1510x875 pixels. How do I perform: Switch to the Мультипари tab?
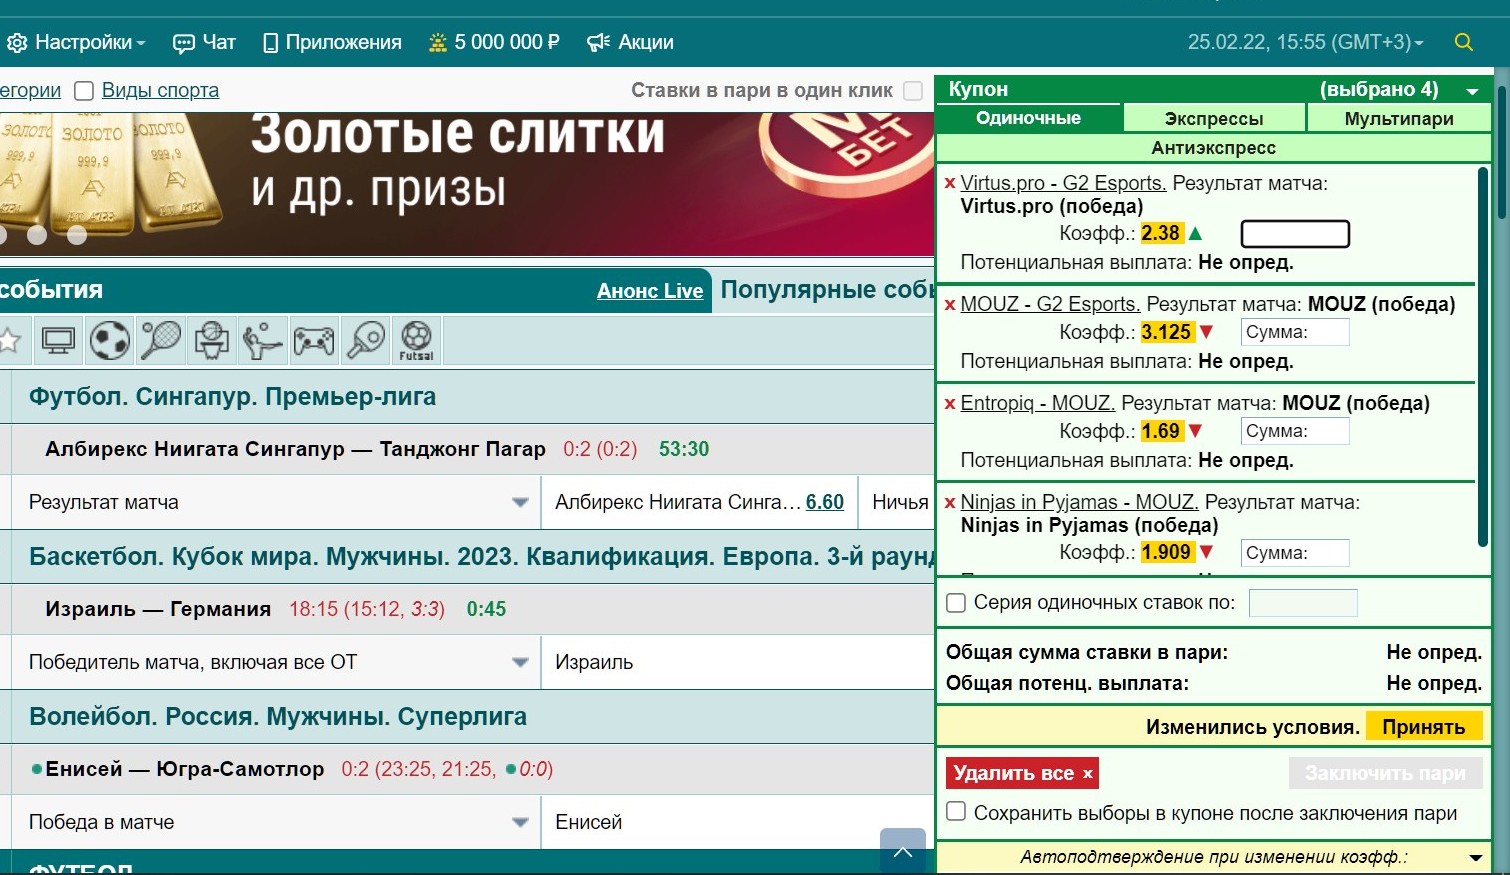click(1399, 118)
